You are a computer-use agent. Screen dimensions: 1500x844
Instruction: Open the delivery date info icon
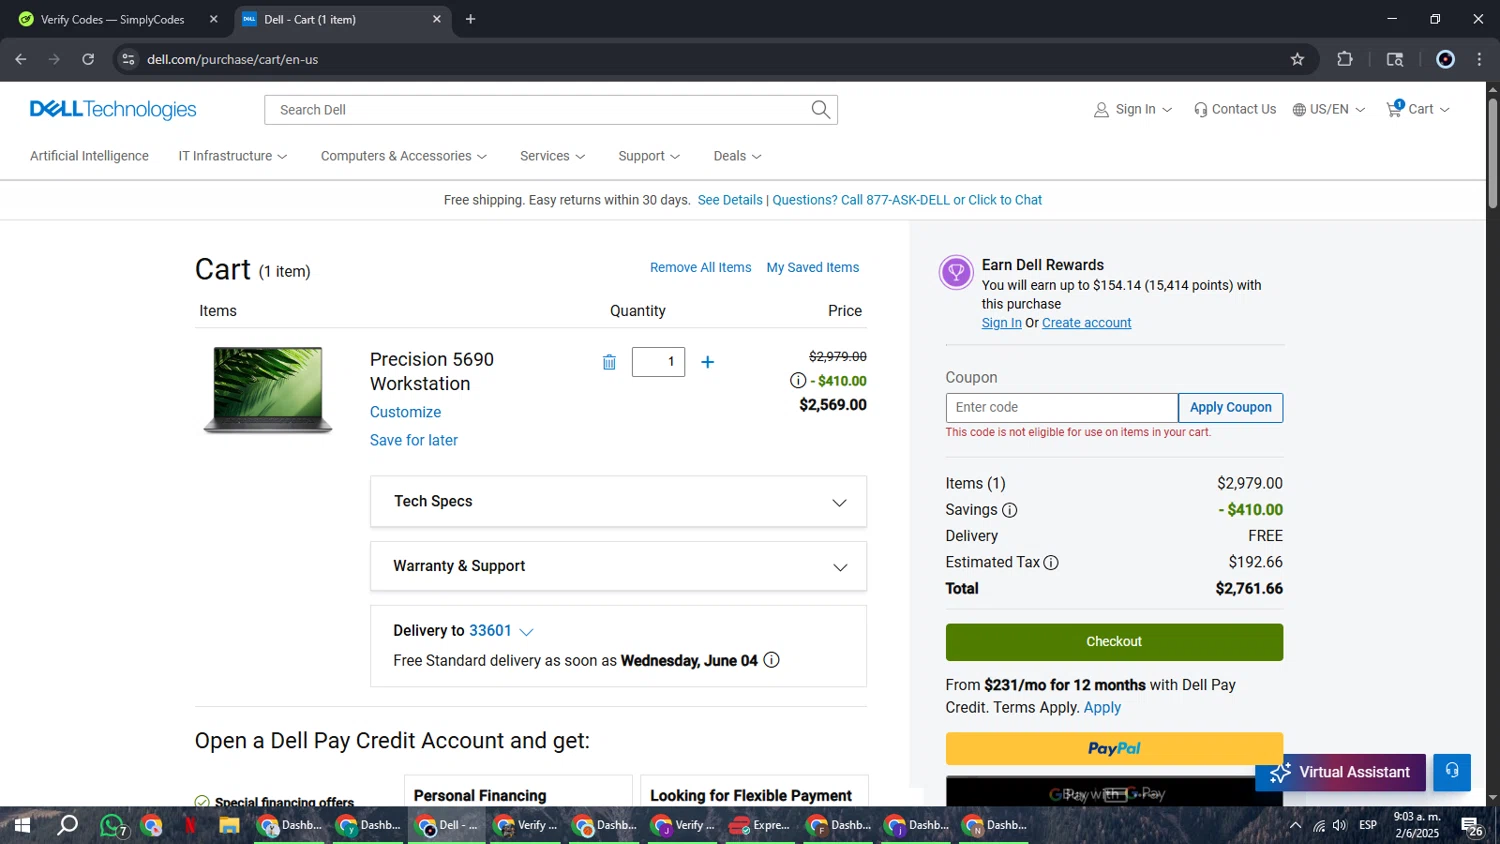771,660
